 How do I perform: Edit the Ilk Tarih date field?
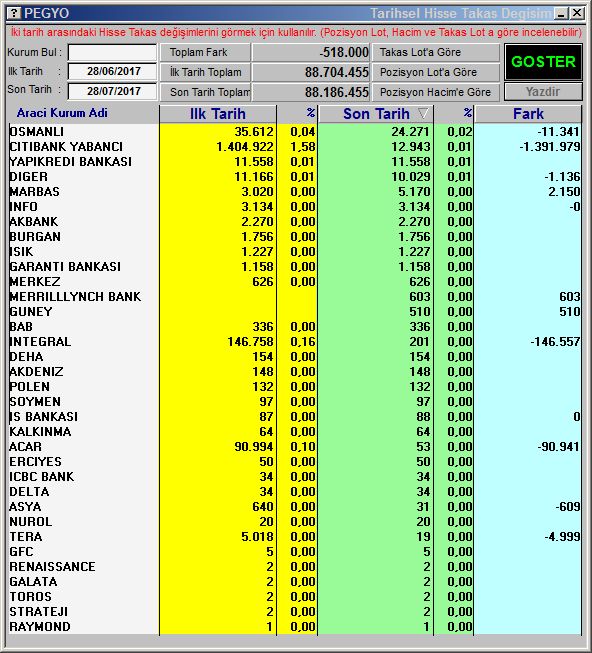click(112, 71)
